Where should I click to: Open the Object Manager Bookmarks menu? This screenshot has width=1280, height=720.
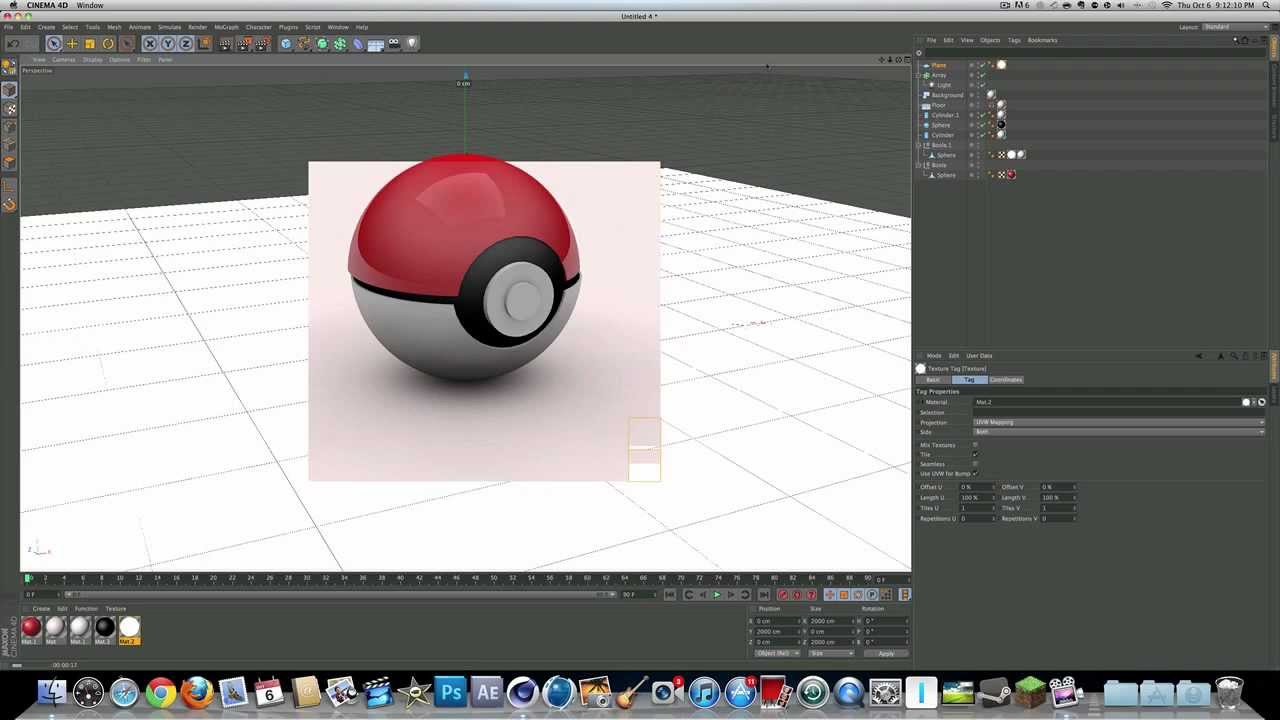point(1042,40)
